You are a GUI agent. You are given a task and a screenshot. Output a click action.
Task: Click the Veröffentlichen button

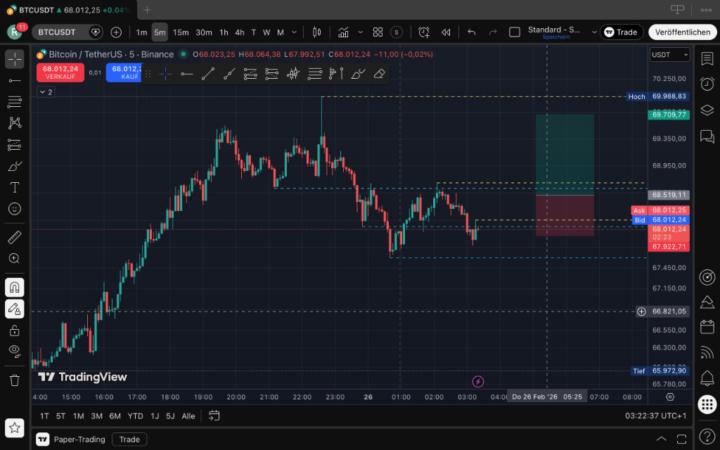click(x=682, y=32)
